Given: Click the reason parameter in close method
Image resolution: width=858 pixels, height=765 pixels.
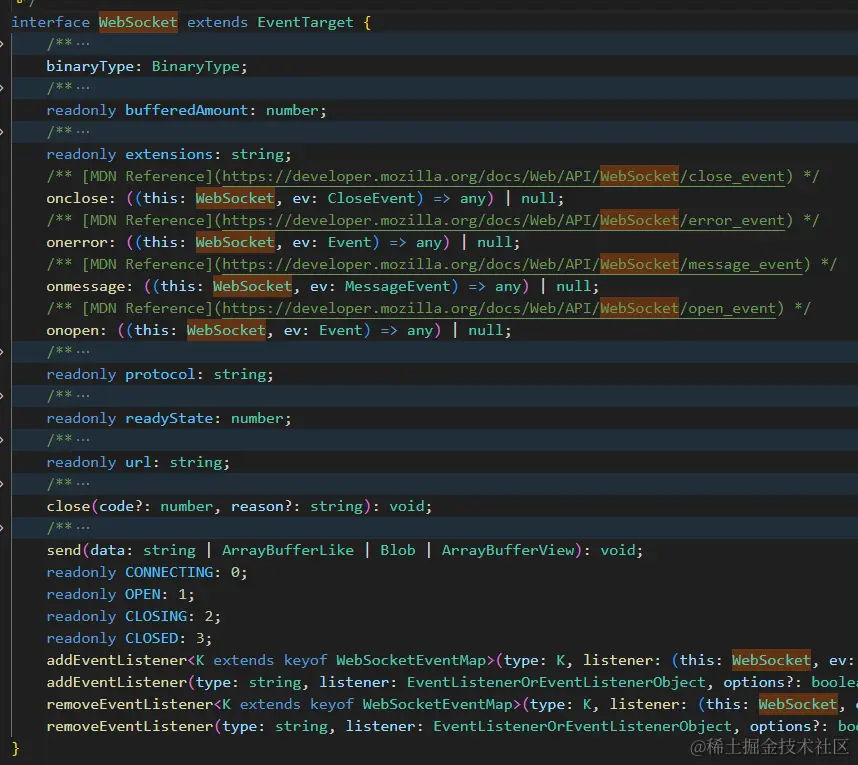Looking at the screenshot, I should [257, 507].
